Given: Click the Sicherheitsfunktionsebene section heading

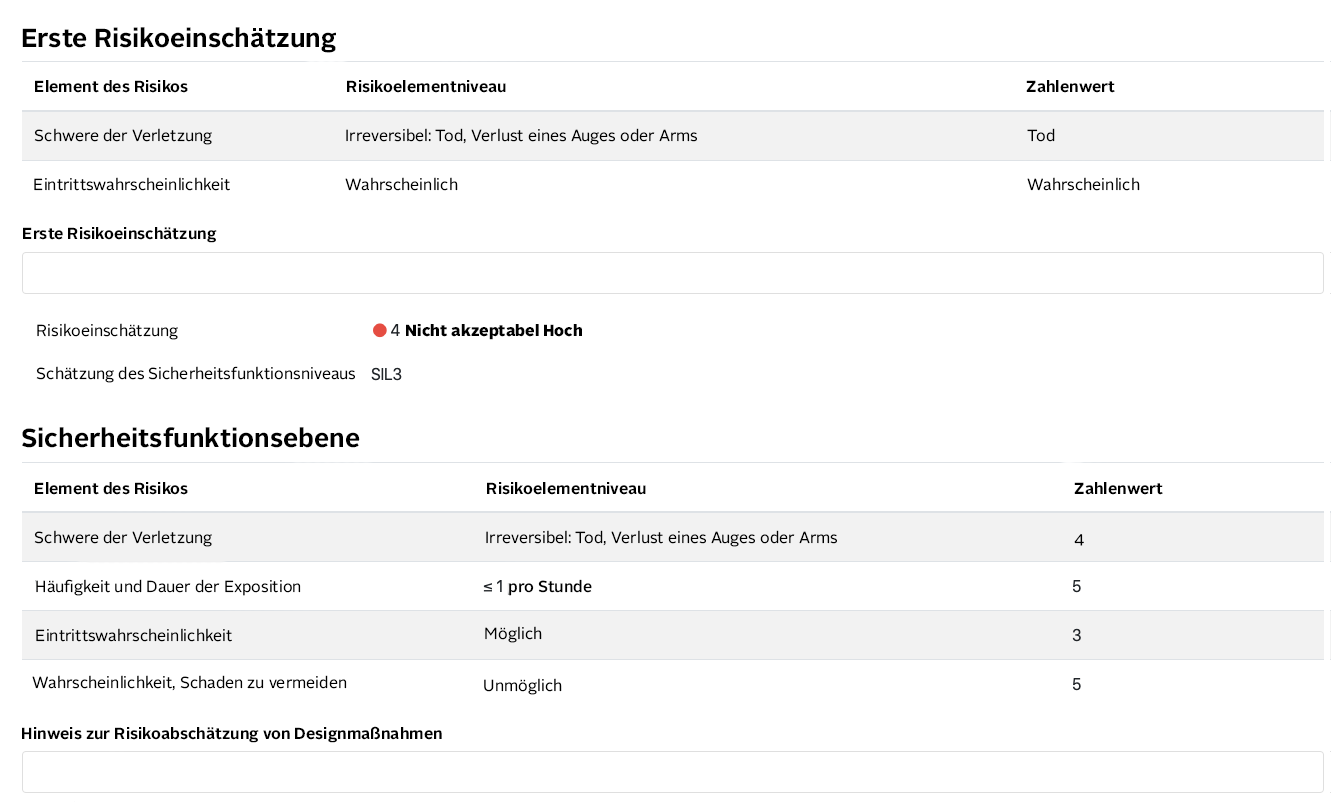Looking at the screenshot, I should (x=190, y=438).
